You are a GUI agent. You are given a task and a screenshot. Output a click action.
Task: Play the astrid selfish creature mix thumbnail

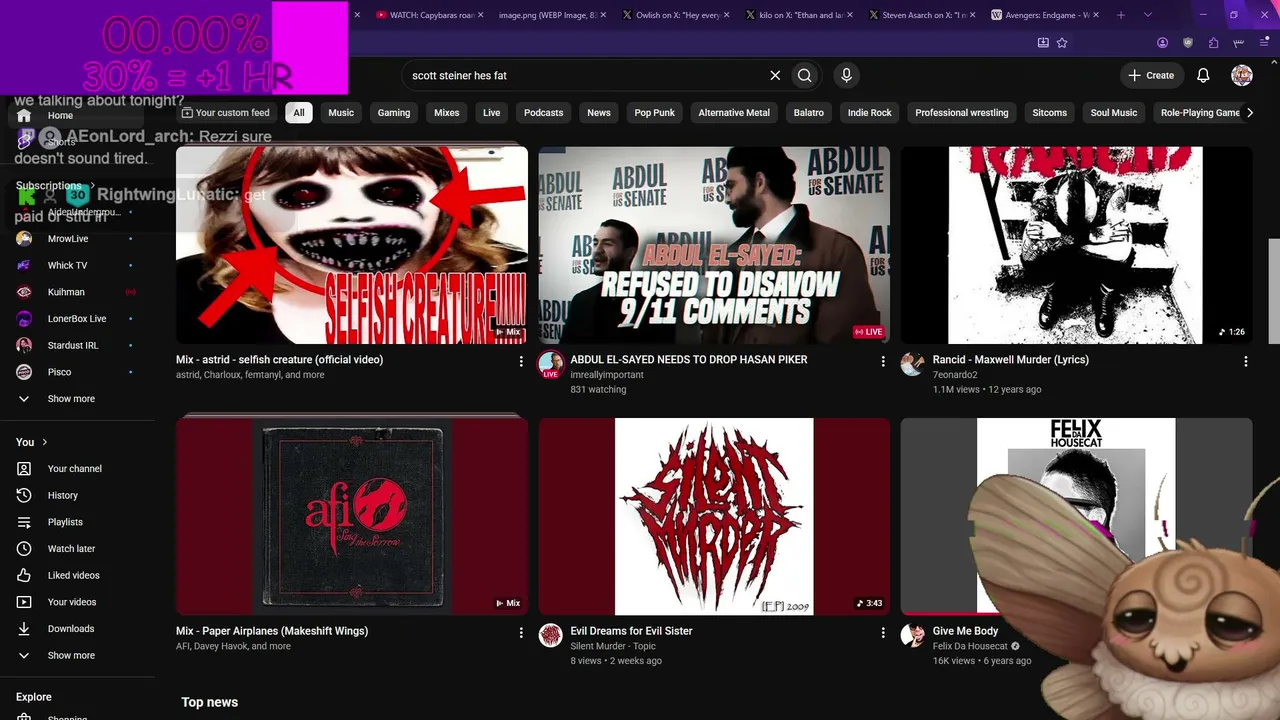(352, 245)
